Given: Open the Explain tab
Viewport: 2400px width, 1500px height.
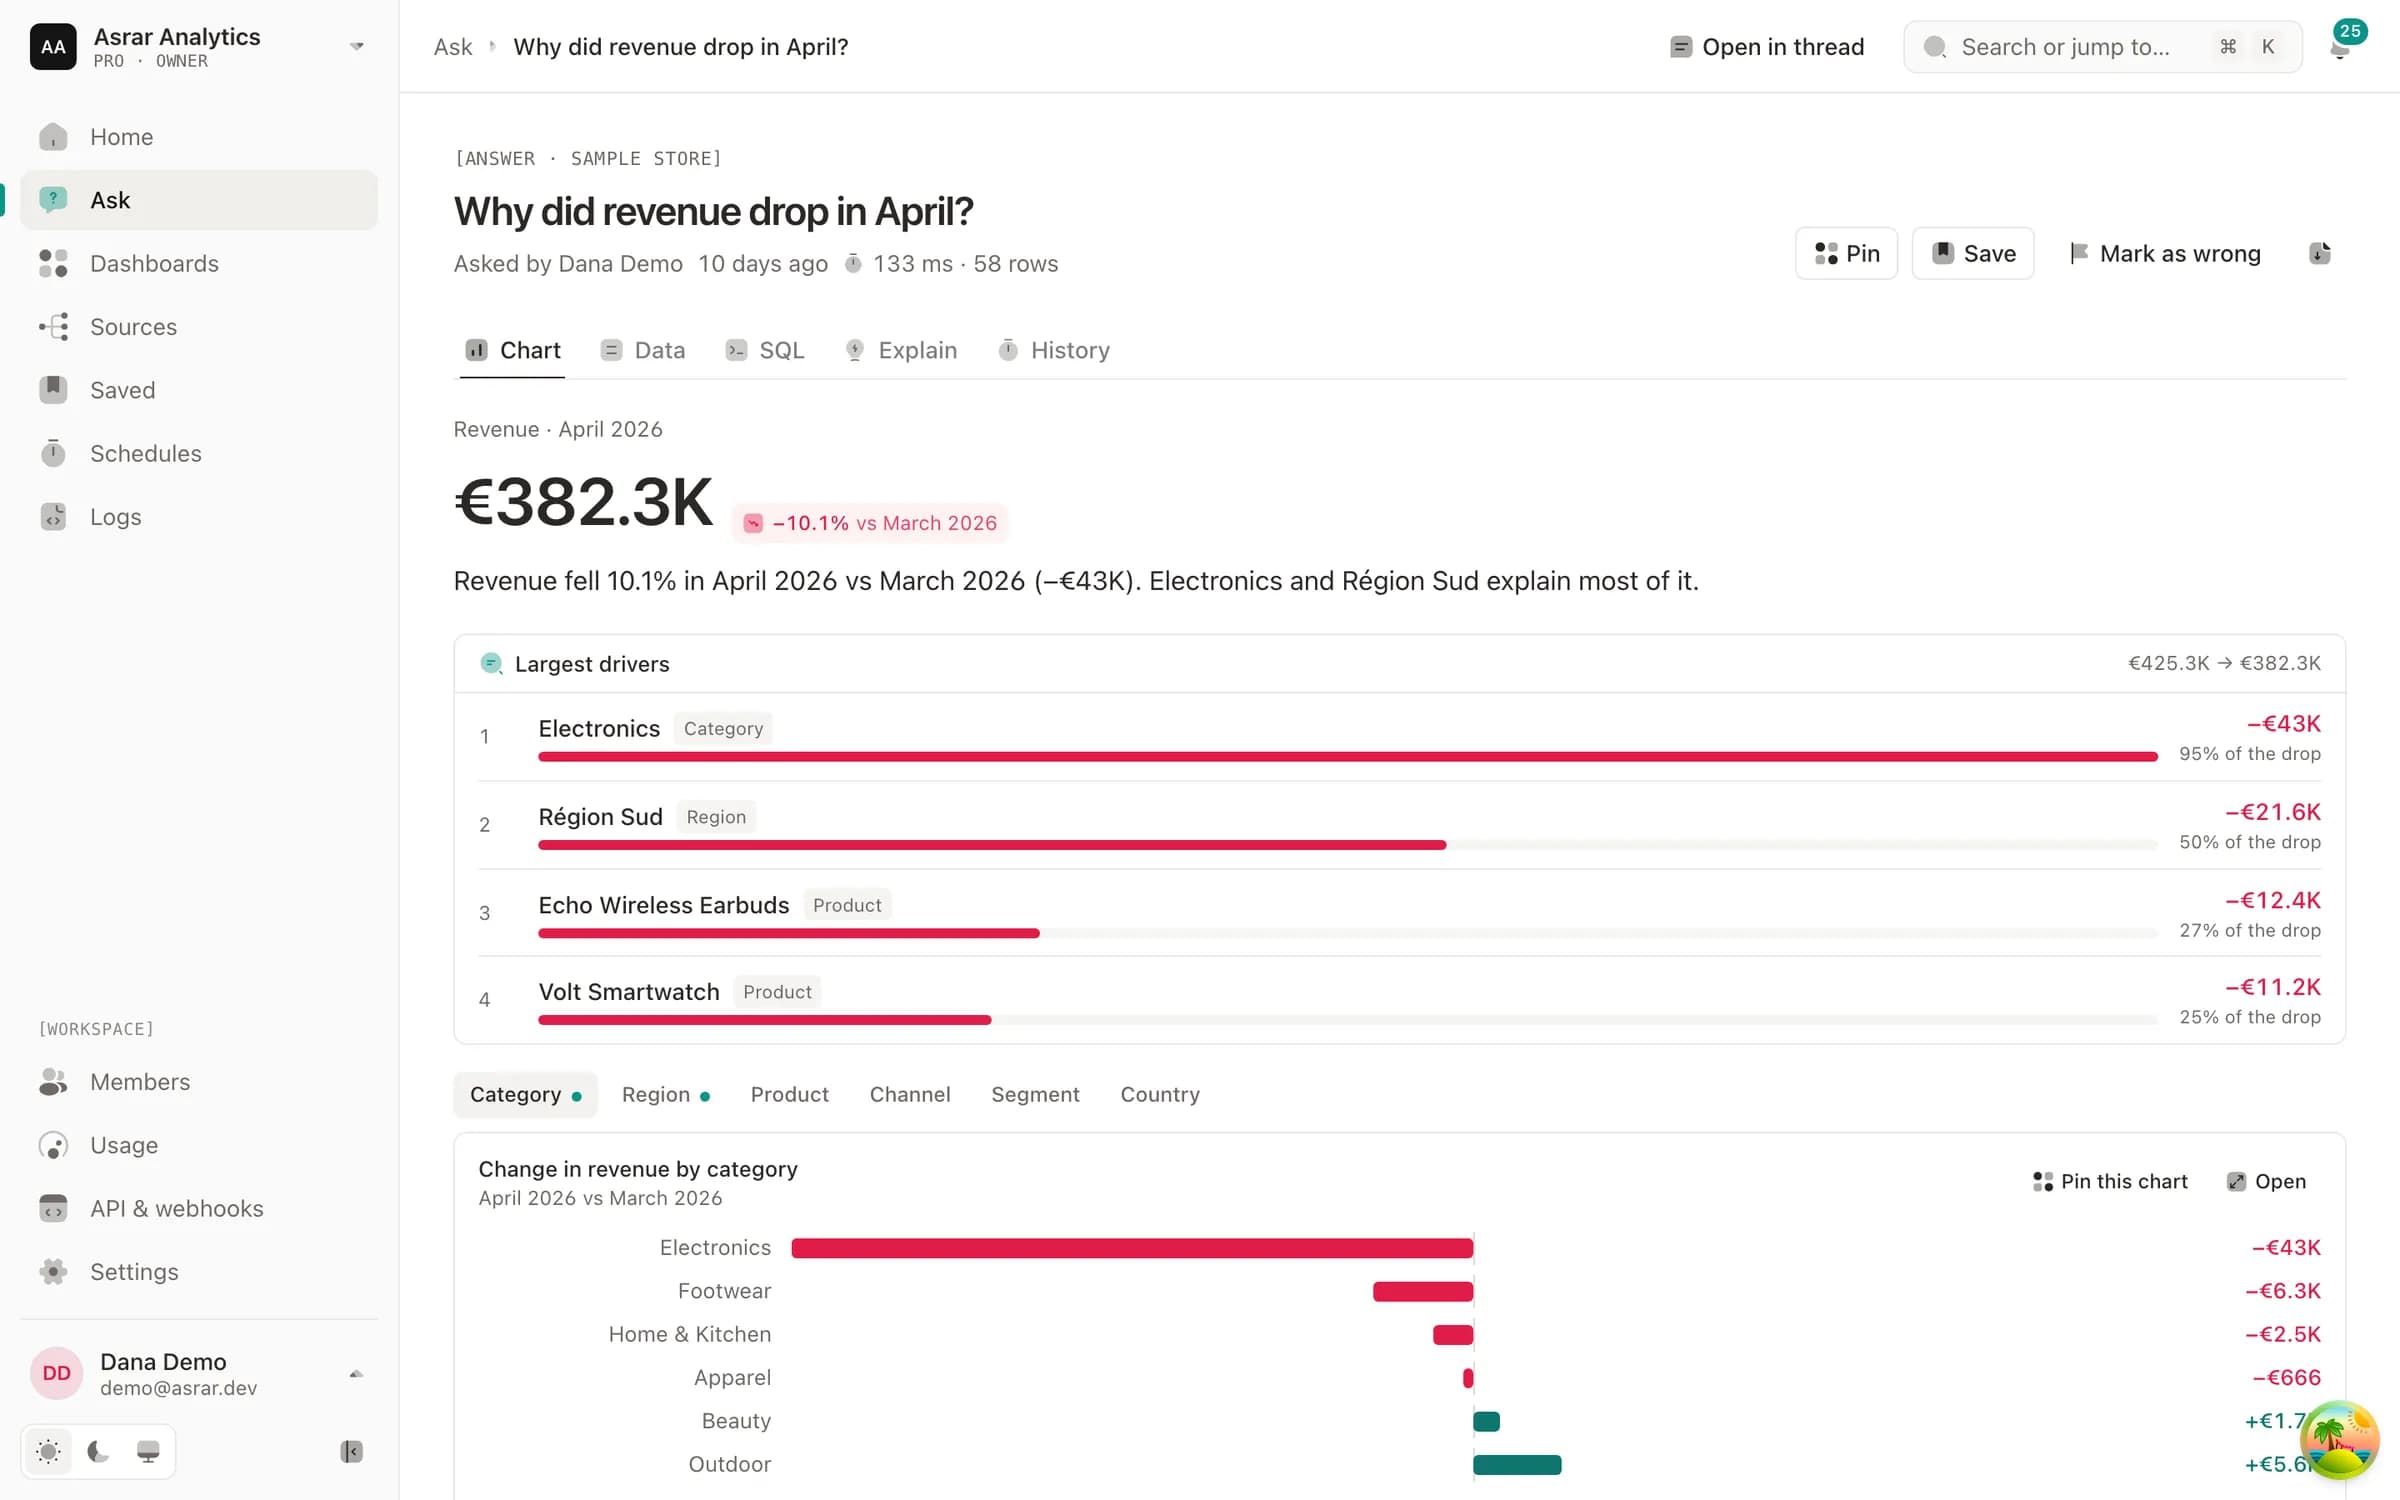Looking at the screenshot, I should (901, 350).
